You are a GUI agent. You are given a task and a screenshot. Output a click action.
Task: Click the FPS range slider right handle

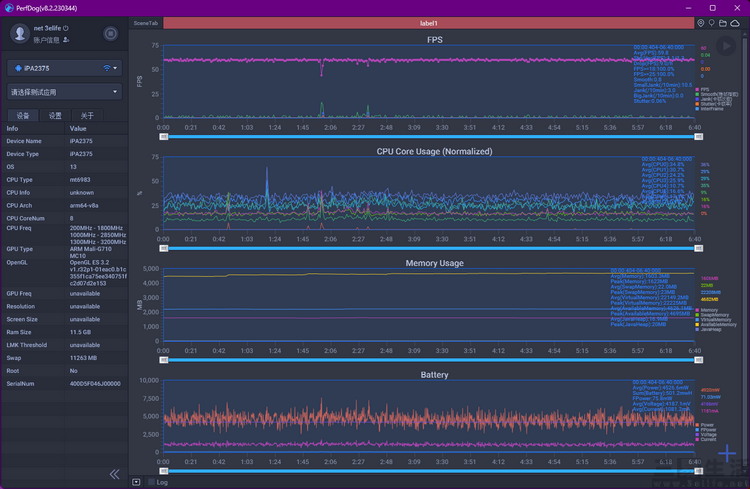tap(699, 137)
